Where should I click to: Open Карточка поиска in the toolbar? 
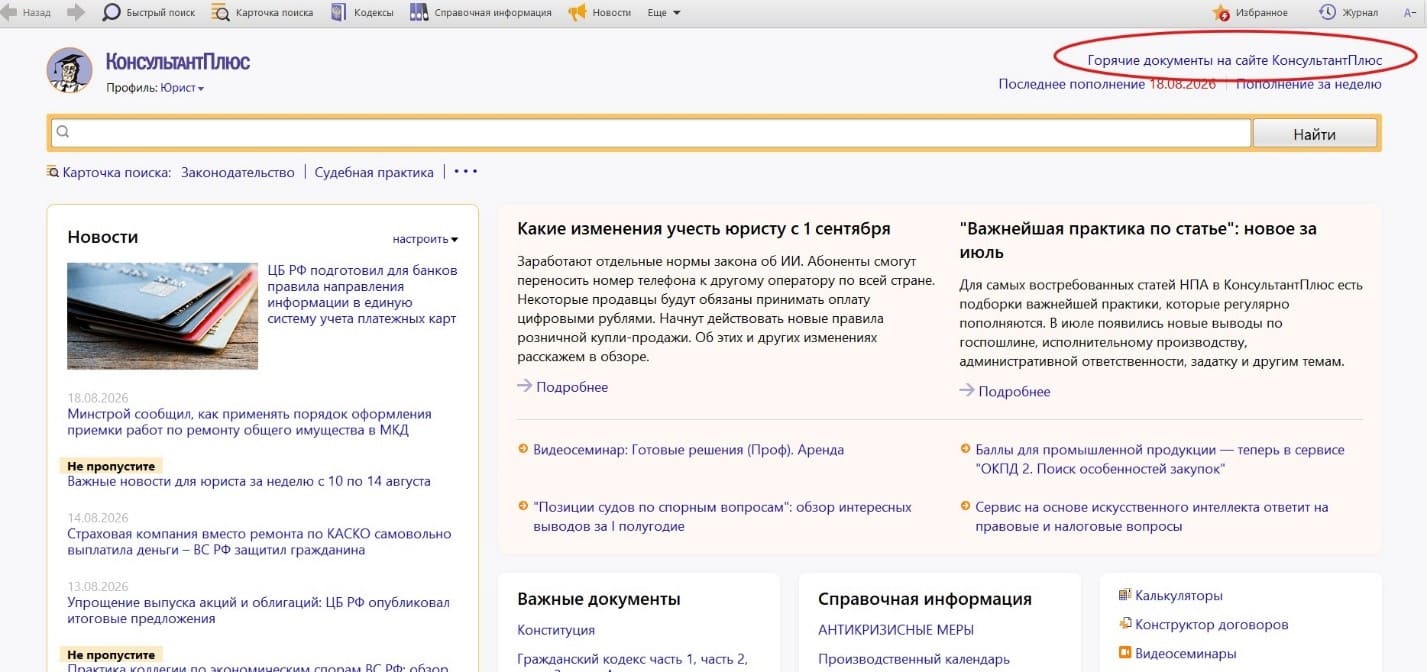262,13
